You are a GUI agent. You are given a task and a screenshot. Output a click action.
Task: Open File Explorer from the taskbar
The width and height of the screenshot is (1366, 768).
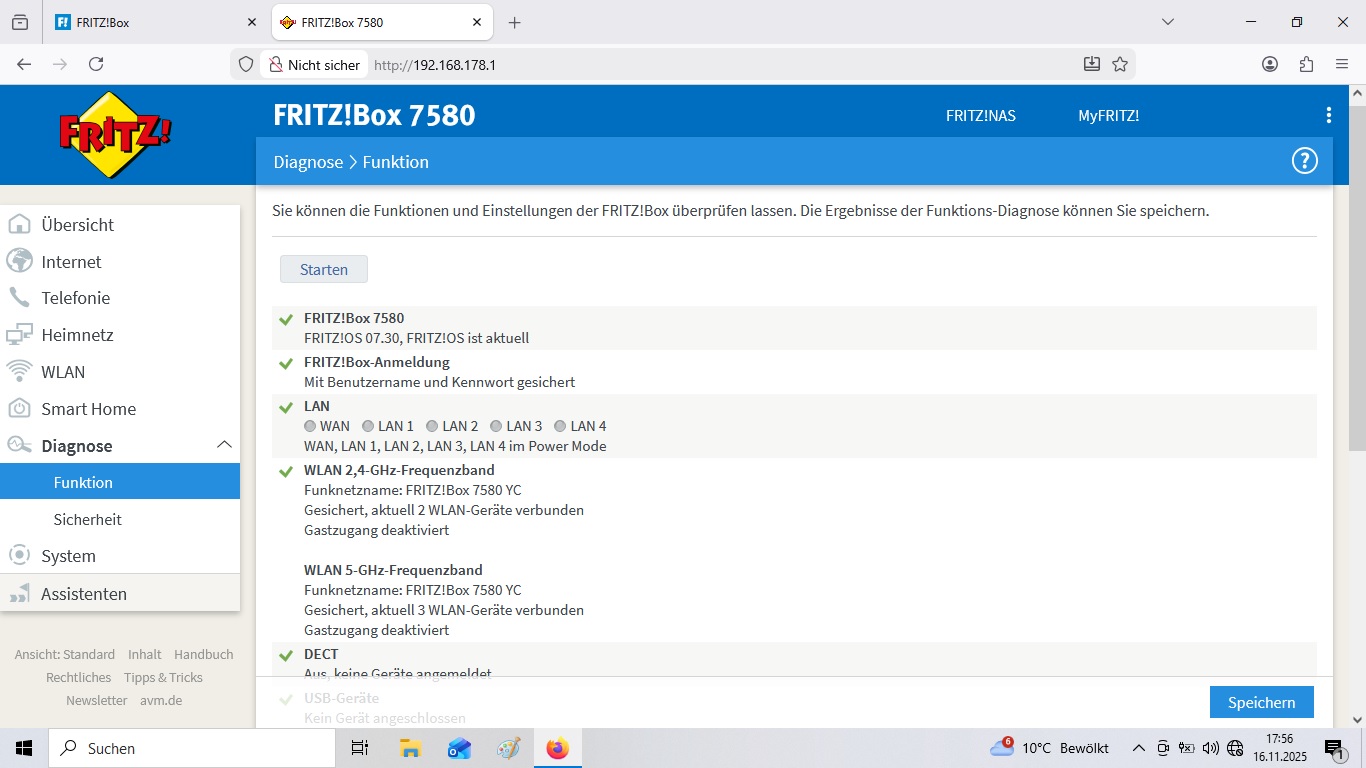[410, 748]
